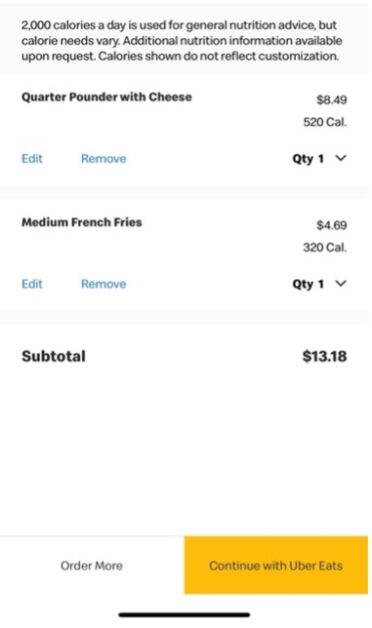This screenshot has height=628, width=372.
Task: Expand the Medium French Fries quantity chevron
Action: click(x=341, y=284)
